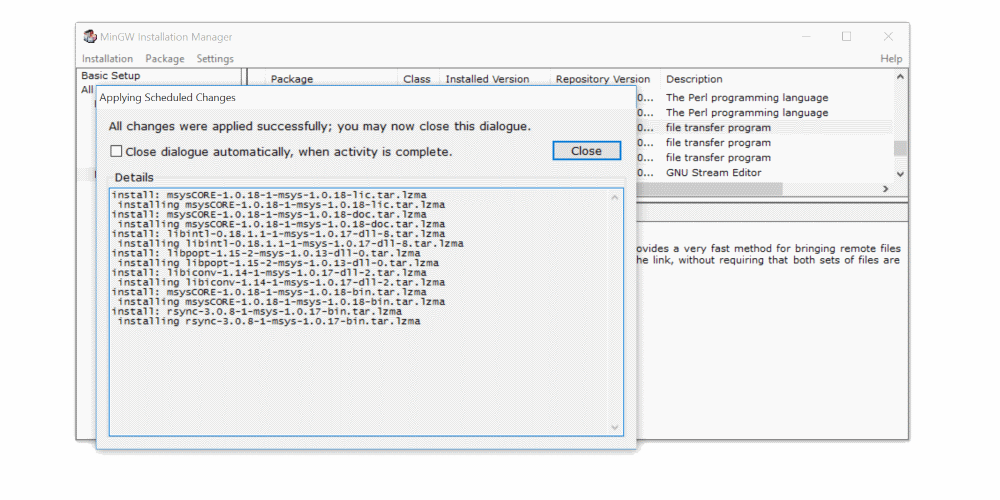Image resolution: width=1000 pixels, height=500 pixels.
Task: Click the Details log scroll up arrow
Action: (615, 197)
